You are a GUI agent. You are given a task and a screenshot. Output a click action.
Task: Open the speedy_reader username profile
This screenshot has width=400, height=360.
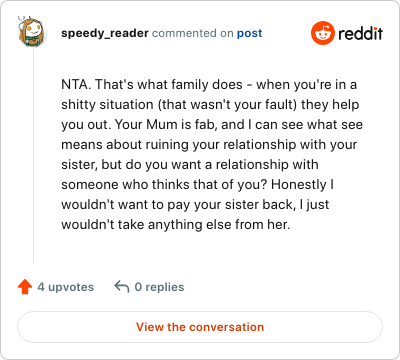[x=105, y=33]
